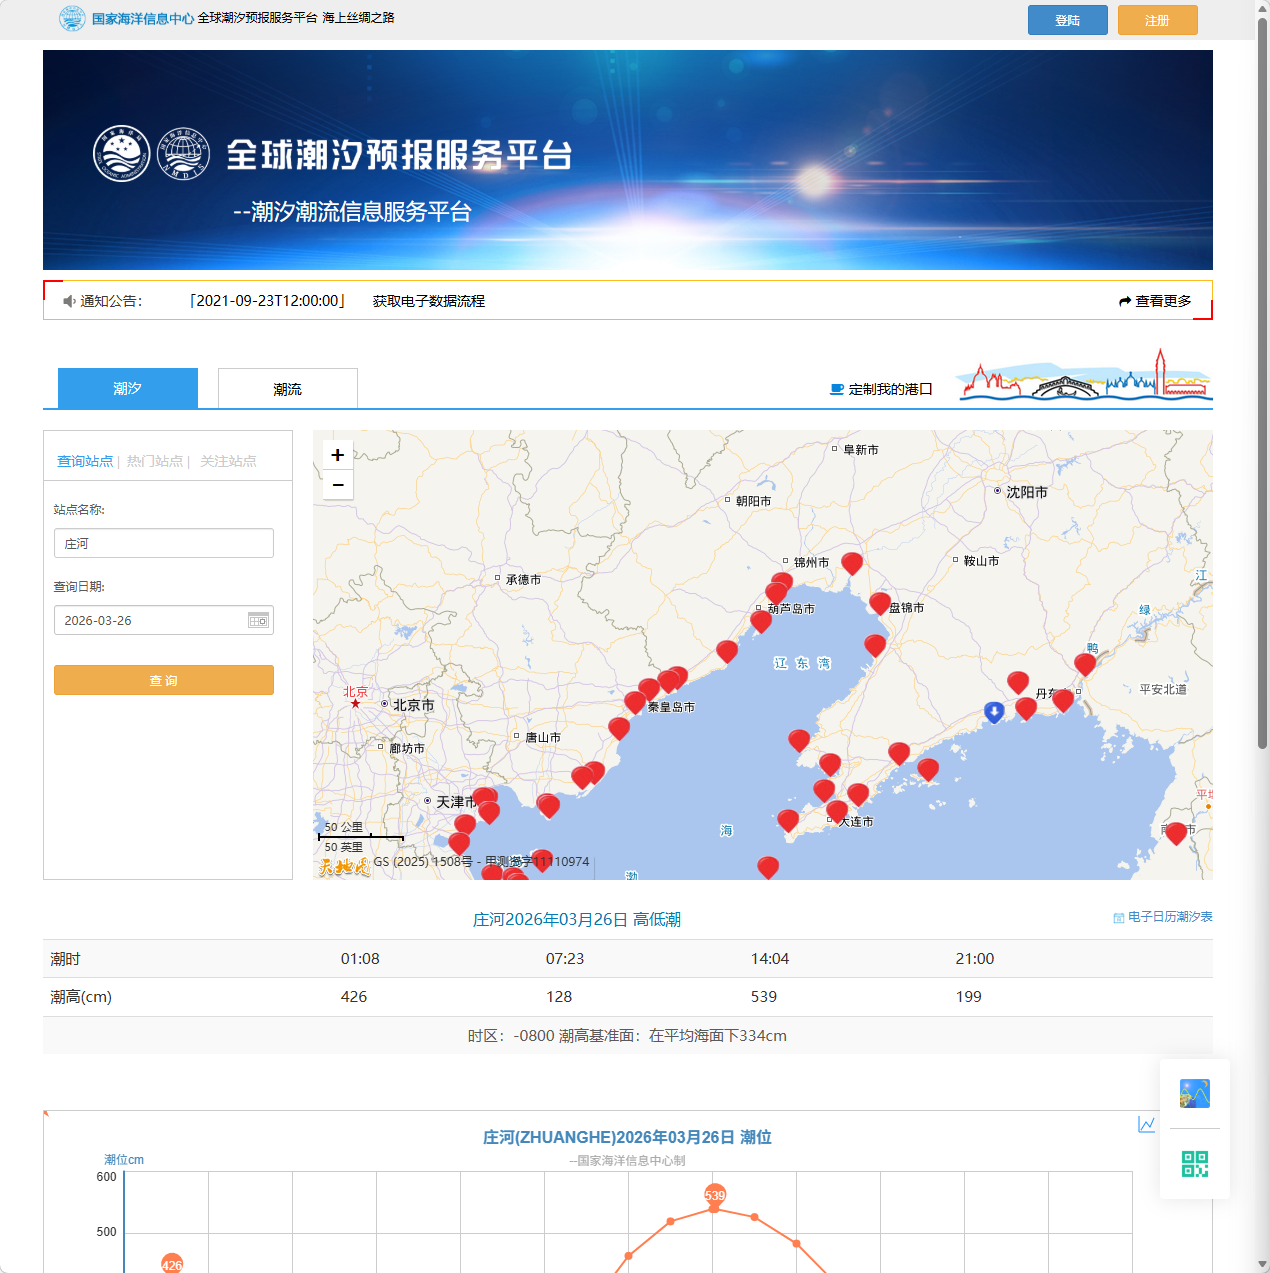Click inside the 站点名称 input field

[163, 543]
